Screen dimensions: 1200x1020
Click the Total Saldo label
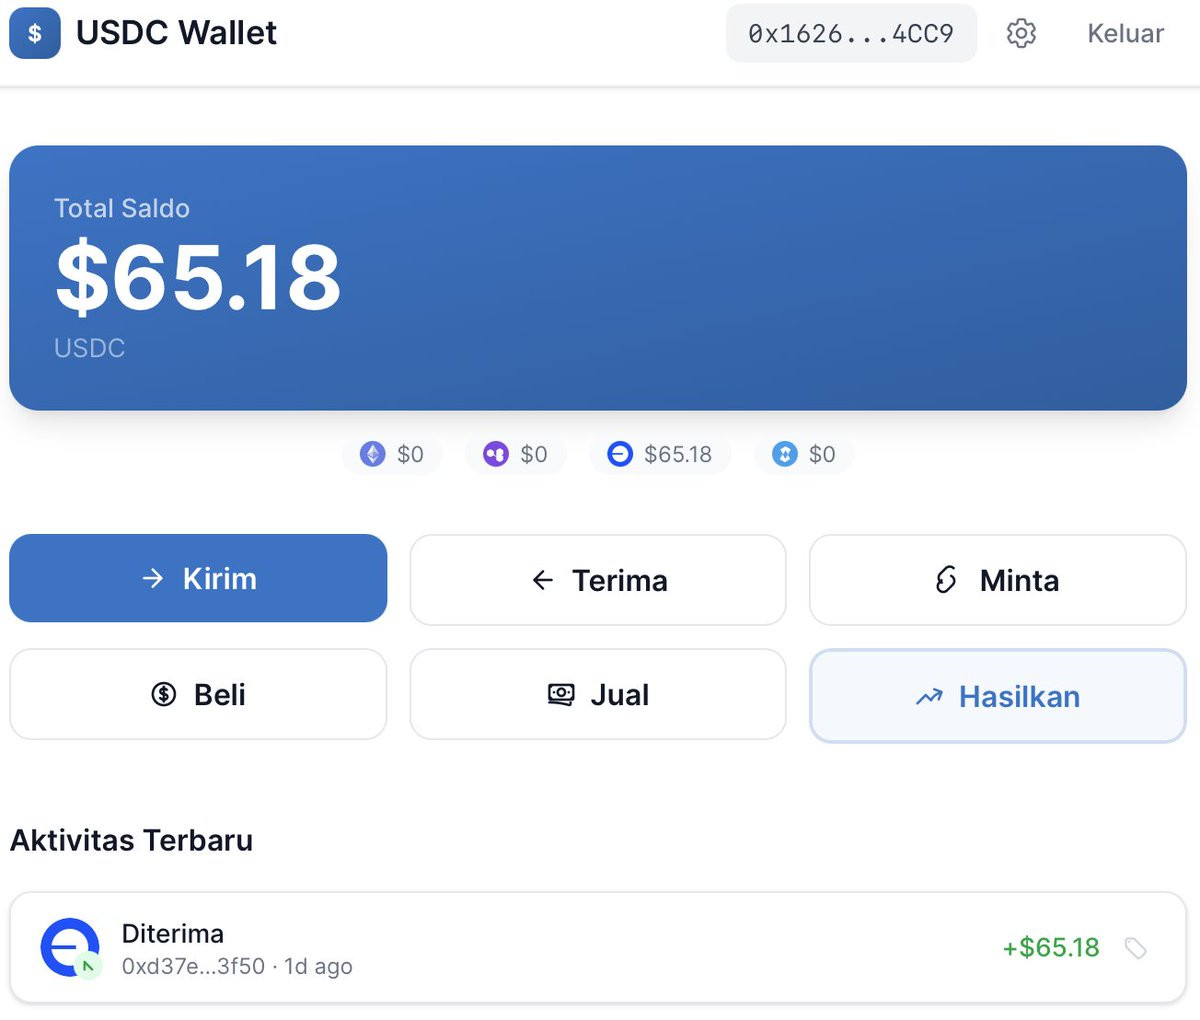point(122,208)
